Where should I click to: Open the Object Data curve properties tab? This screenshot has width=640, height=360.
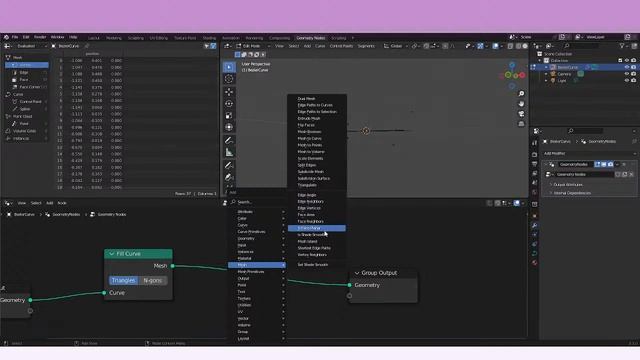(x=535, y=253)
